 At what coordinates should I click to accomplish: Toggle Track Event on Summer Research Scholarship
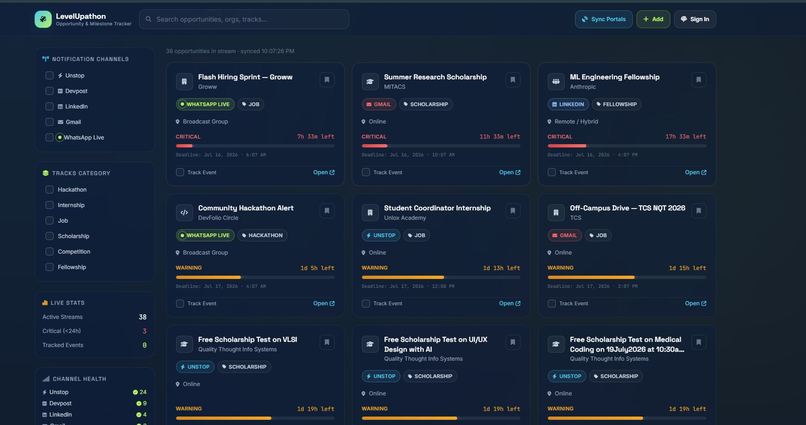click(x=366, y=172)
